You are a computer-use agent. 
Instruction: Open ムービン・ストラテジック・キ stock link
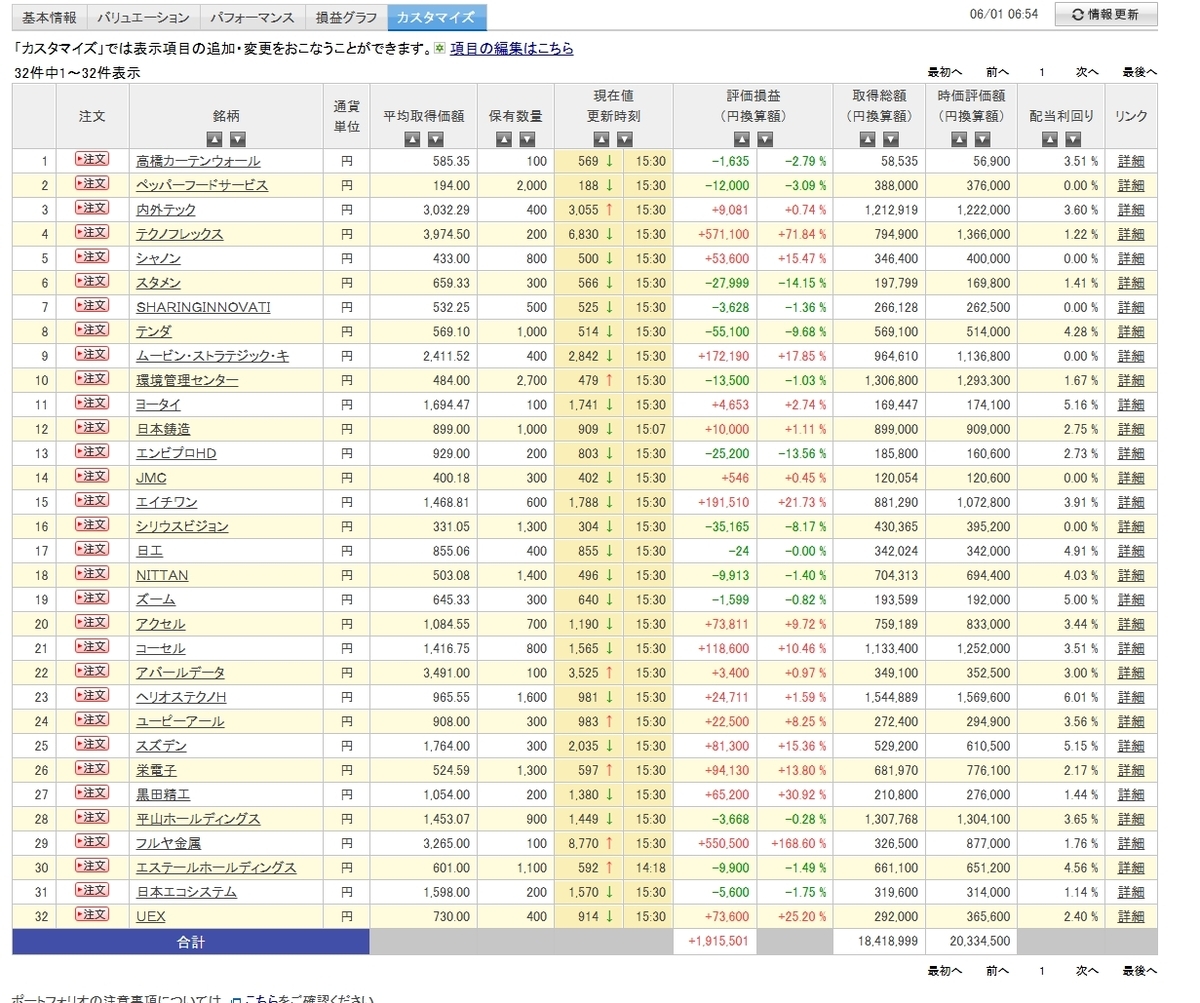pyautogui.click(x=212, y=356)
